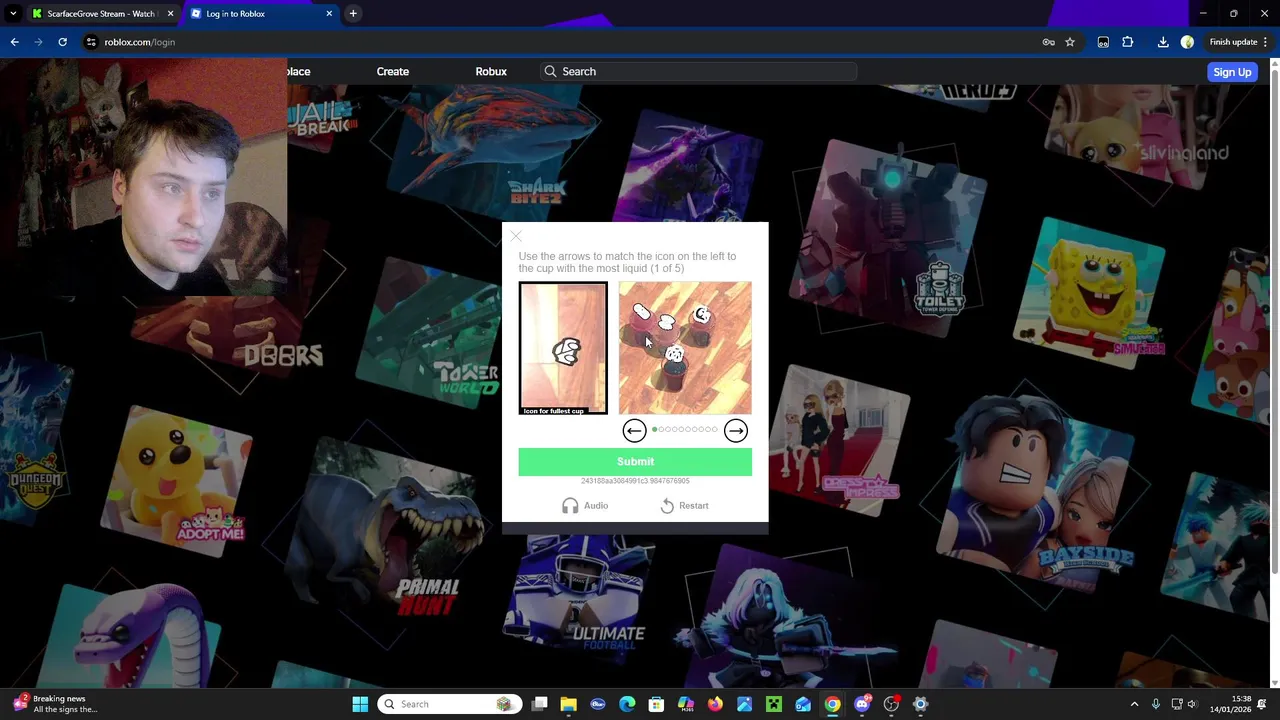Open the Create menu on Roblox
Image resolution: width=1280 pixels, height=720 pixels.
(x=393, y=72)
